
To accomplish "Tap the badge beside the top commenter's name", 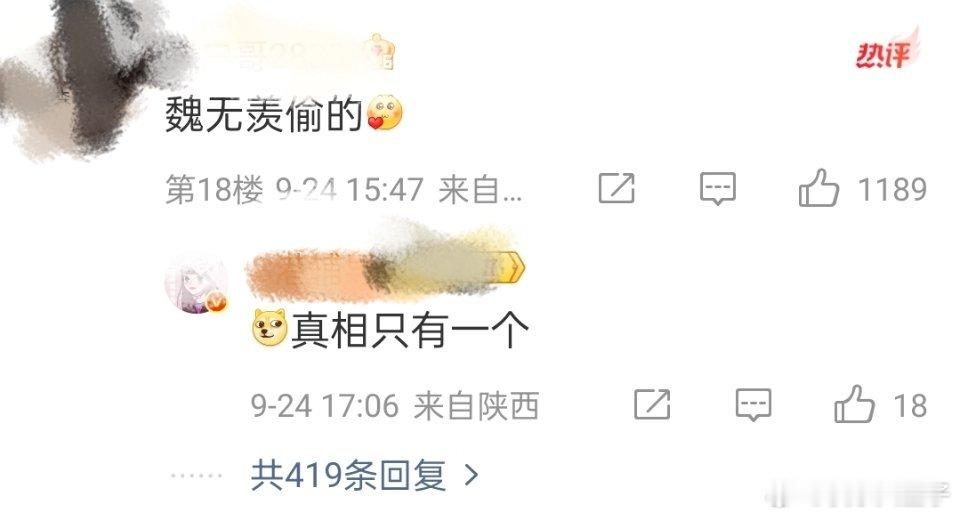I will point(381,52).
